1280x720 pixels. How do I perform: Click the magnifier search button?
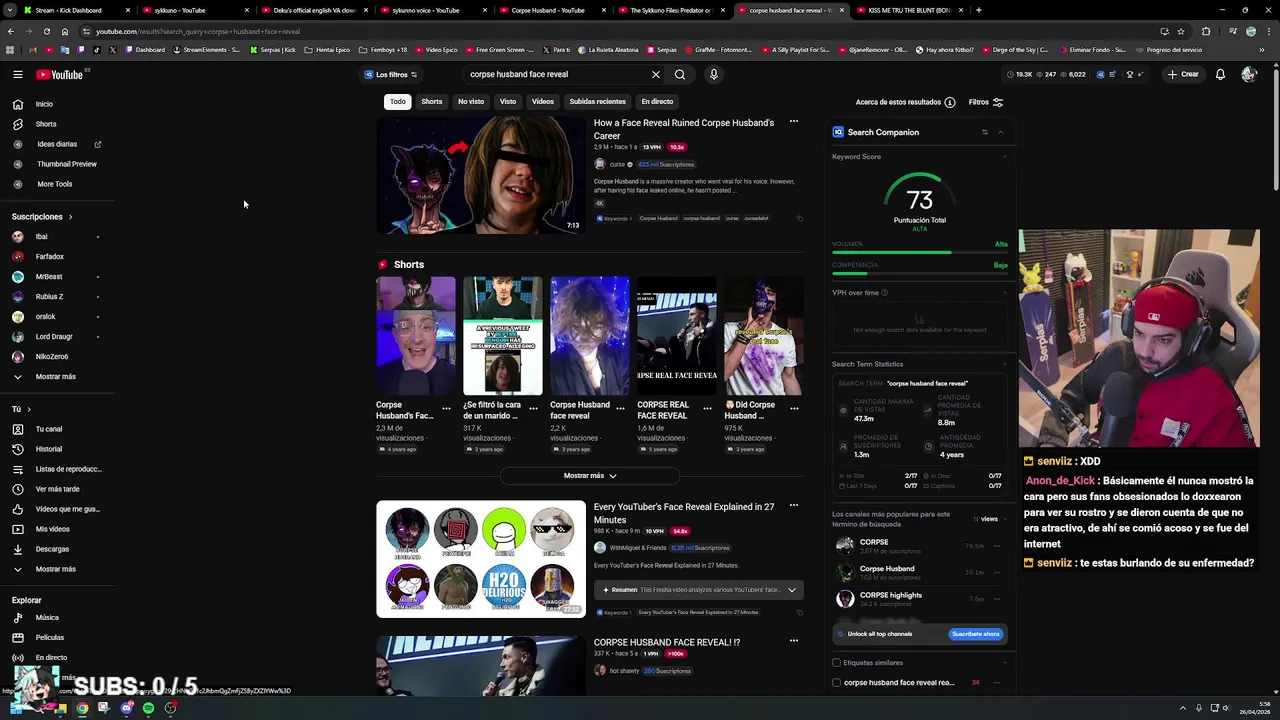(680, 74)
